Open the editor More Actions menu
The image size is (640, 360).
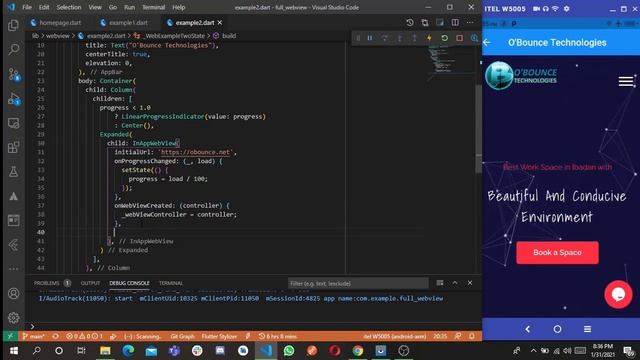coord(470,22)
